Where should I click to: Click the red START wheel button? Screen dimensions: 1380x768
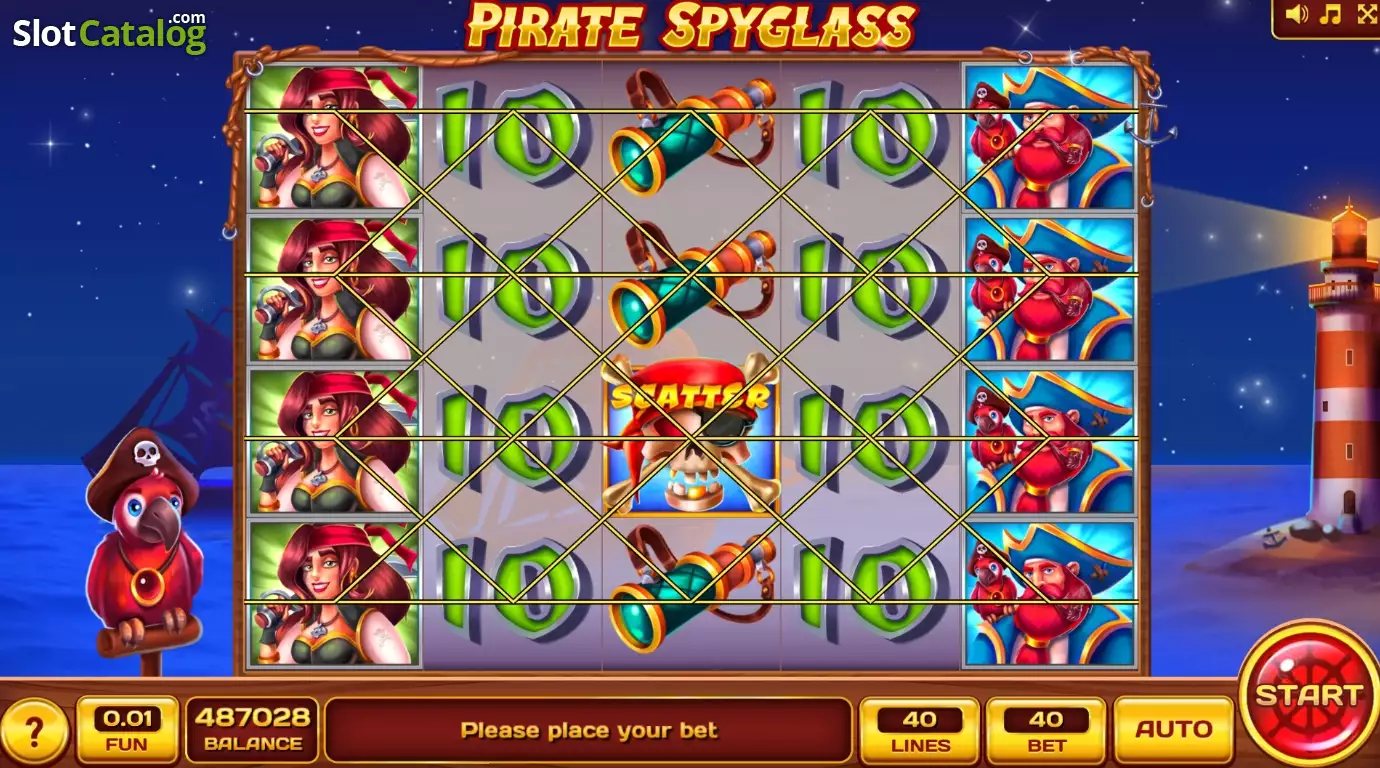[x=1308, y=694]
